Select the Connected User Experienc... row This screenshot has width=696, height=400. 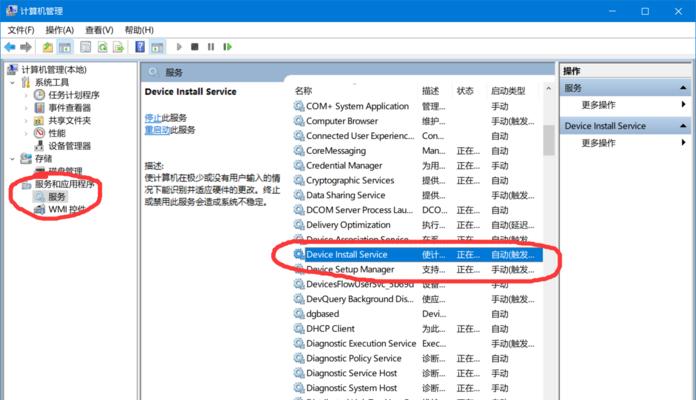[417, 136]
